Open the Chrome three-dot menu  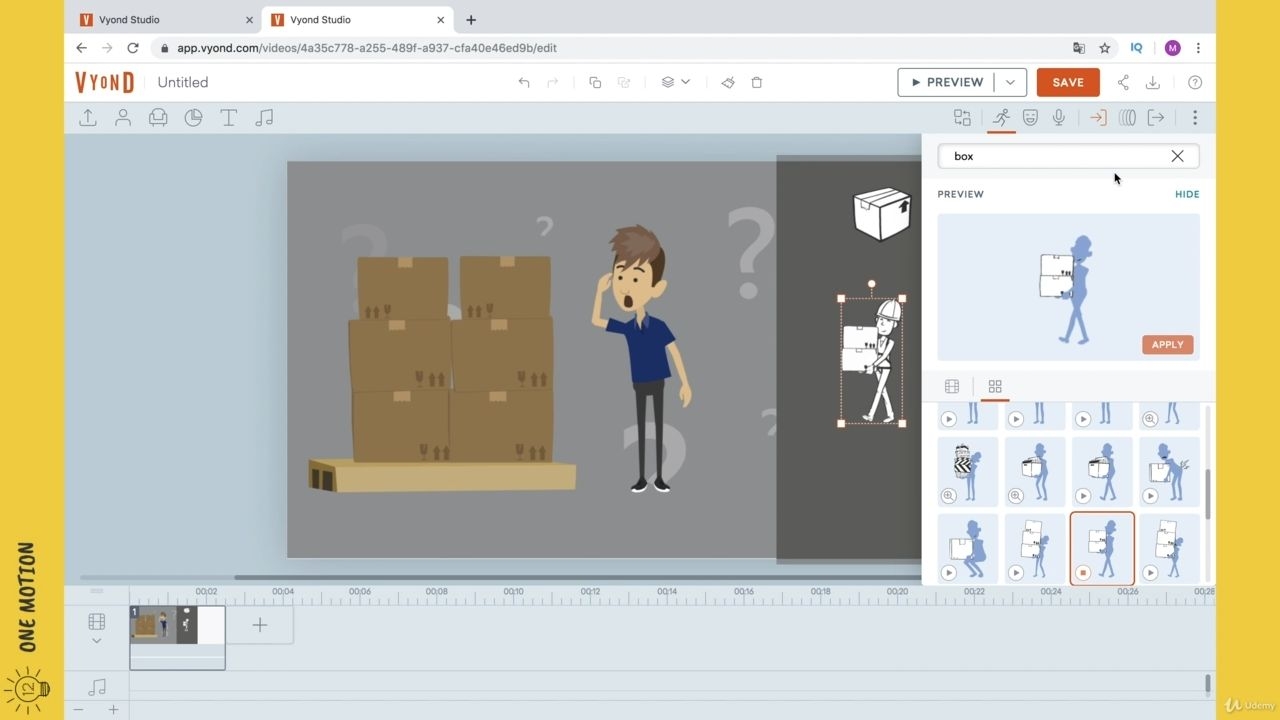pos(1198,48)
